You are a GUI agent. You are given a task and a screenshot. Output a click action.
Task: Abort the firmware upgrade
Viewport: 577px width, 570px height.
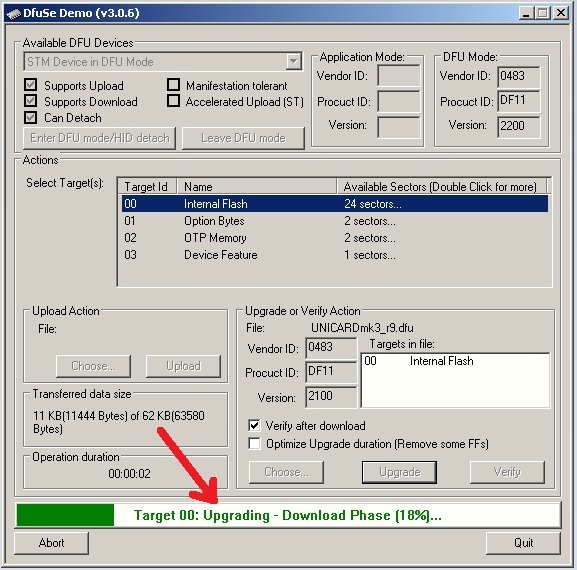click(x=52, y=543)
